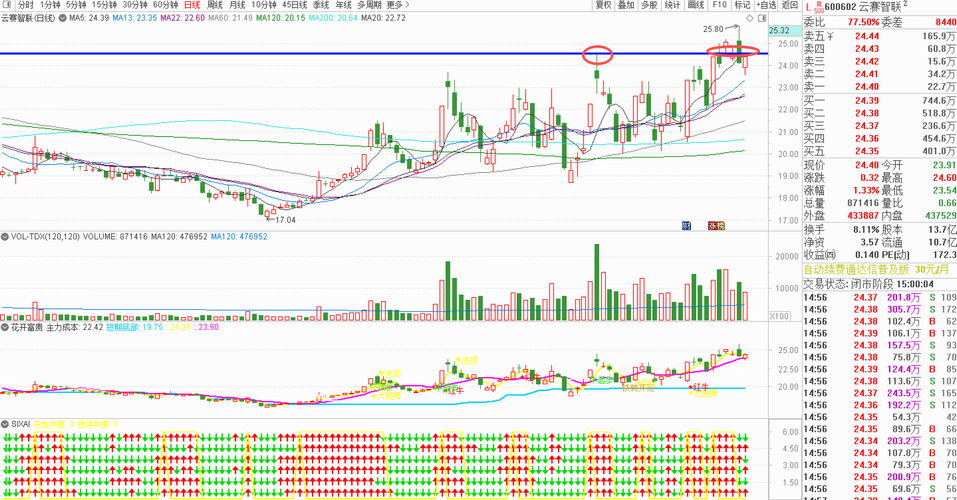Click the 涨榜 marker icon

pos(716,226)
